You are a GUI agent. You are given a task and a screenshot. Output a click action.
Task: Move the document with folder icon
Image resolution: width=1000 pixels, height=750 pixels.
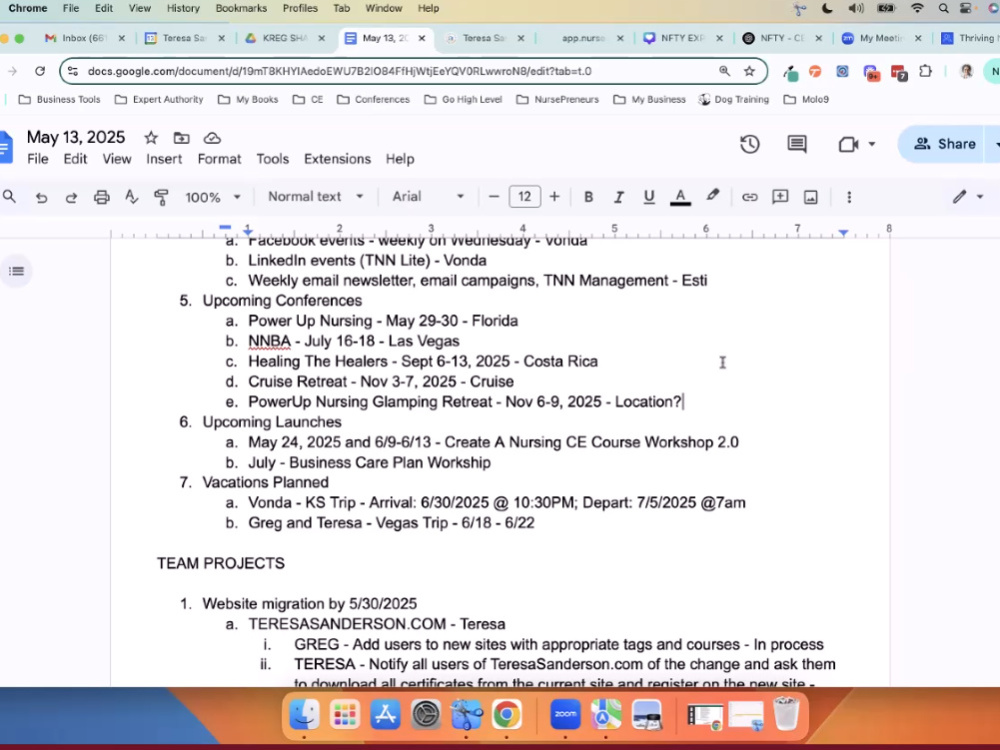pos(181,138)
